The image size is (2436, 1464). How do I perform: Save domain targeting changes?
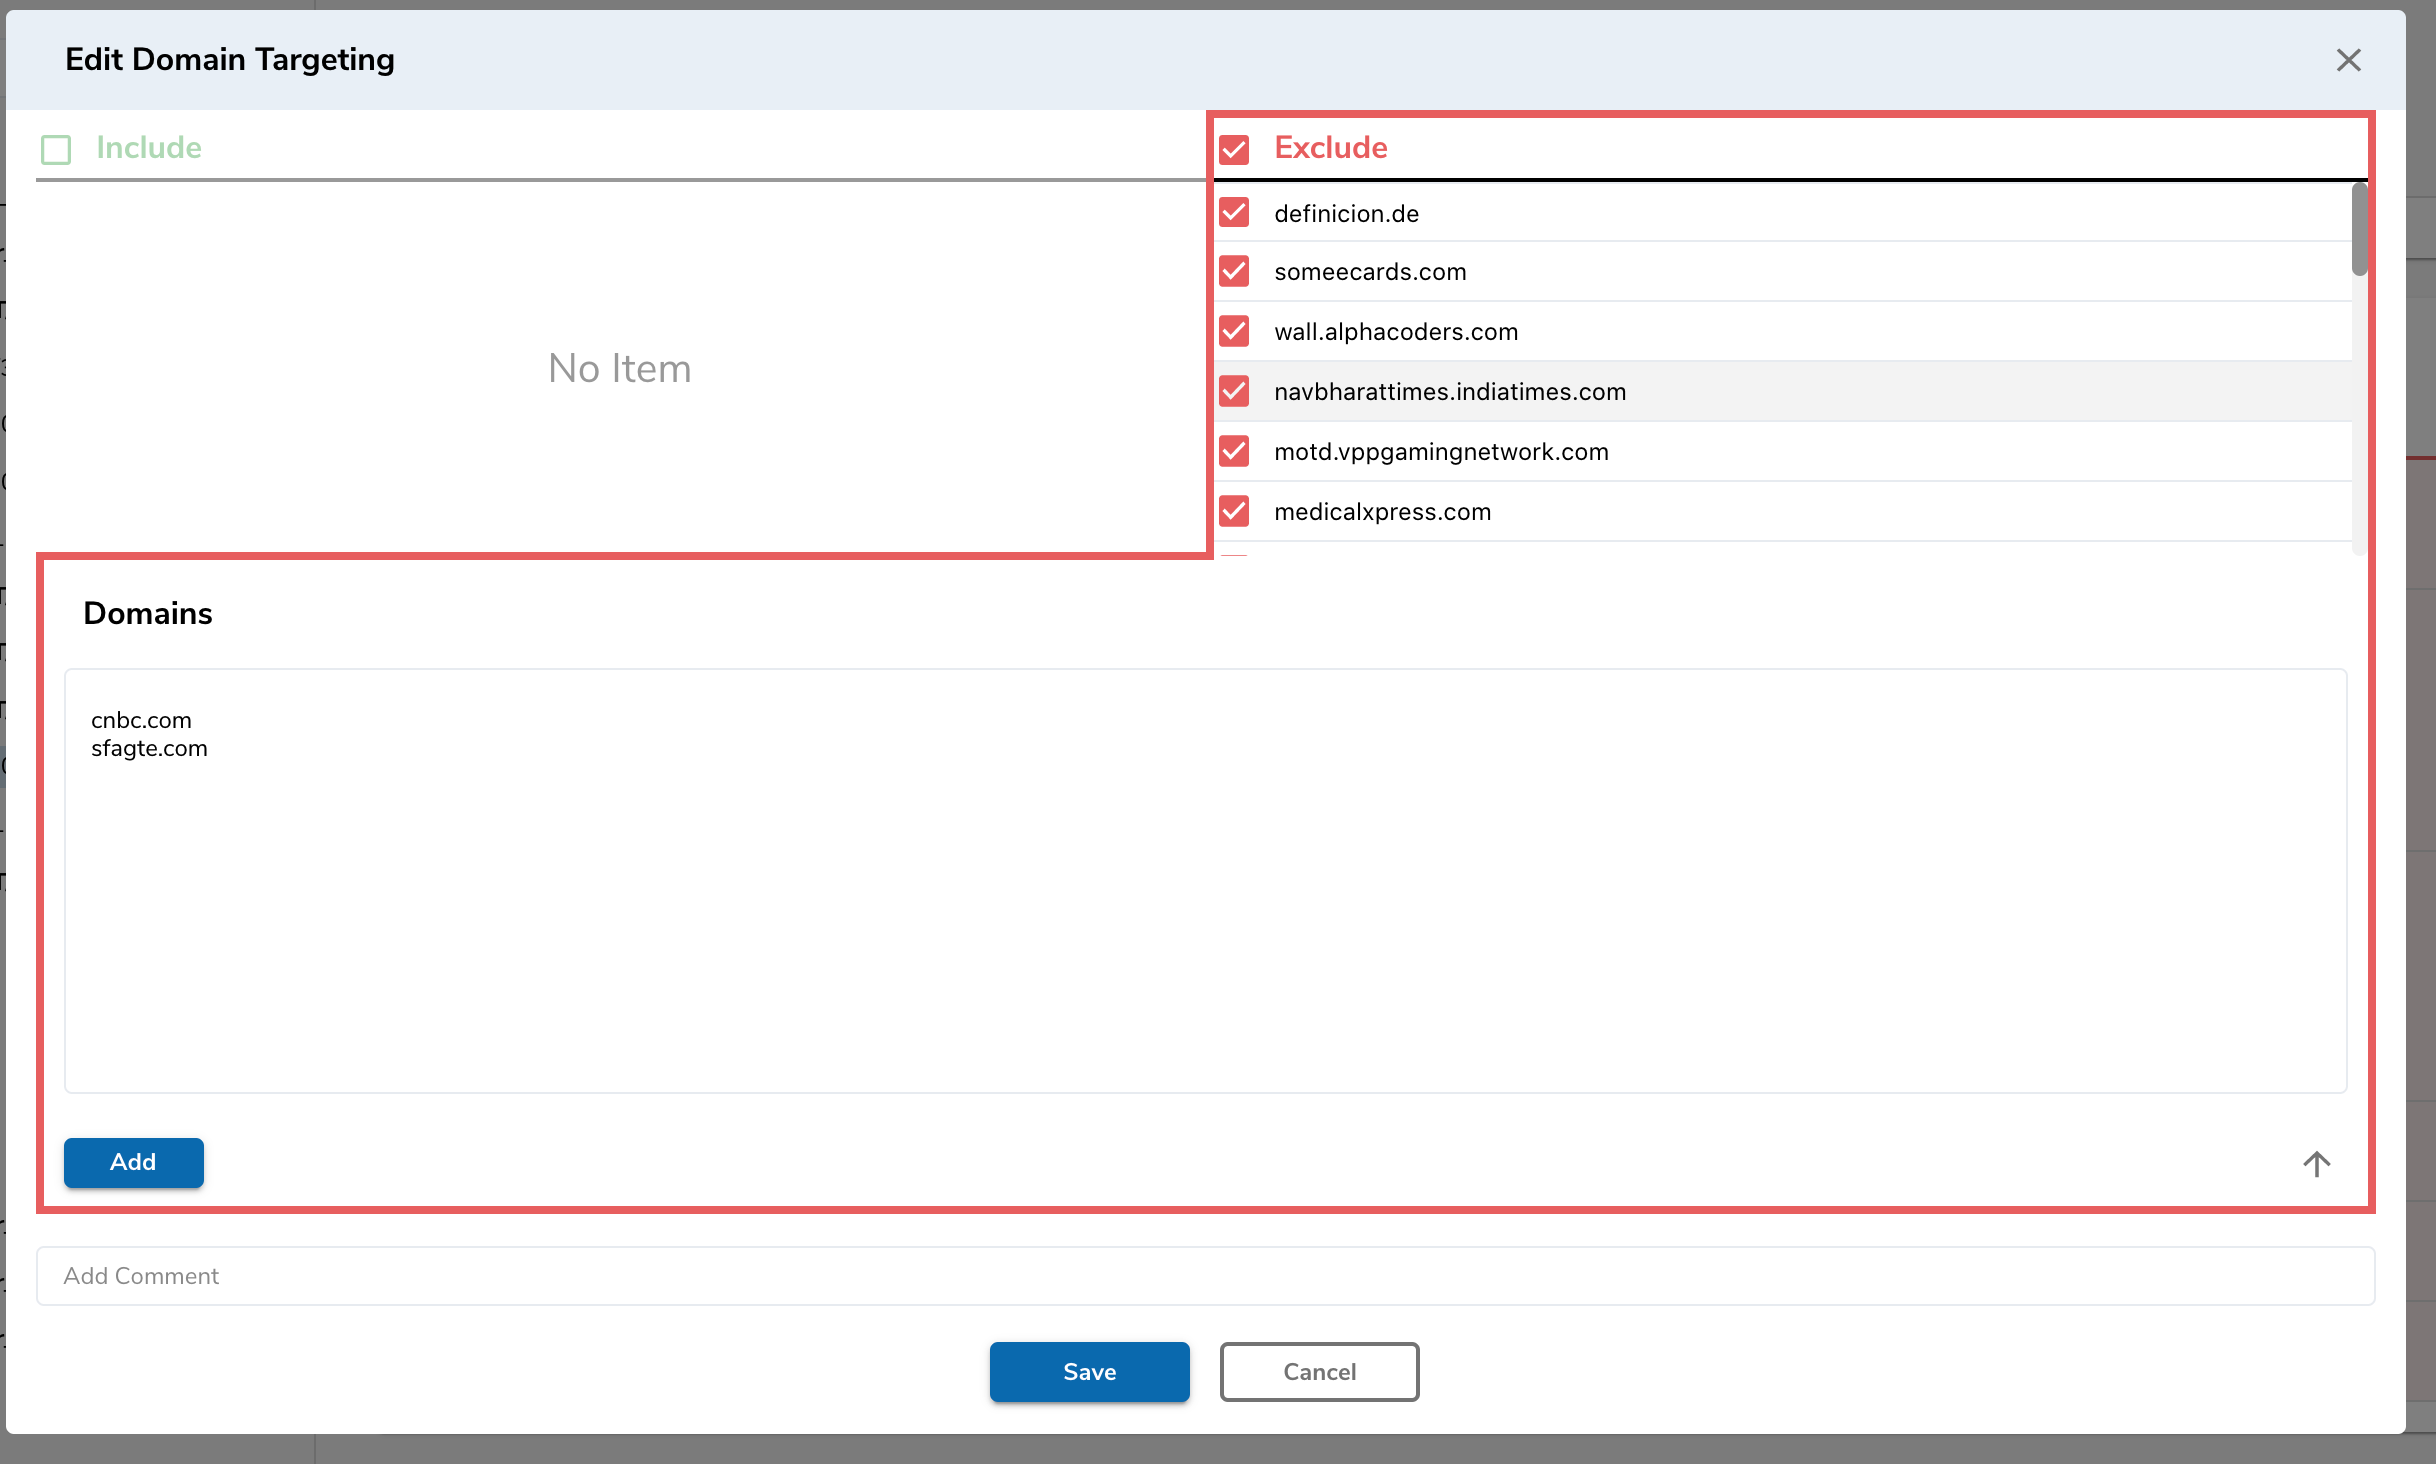(1089, 1371)
